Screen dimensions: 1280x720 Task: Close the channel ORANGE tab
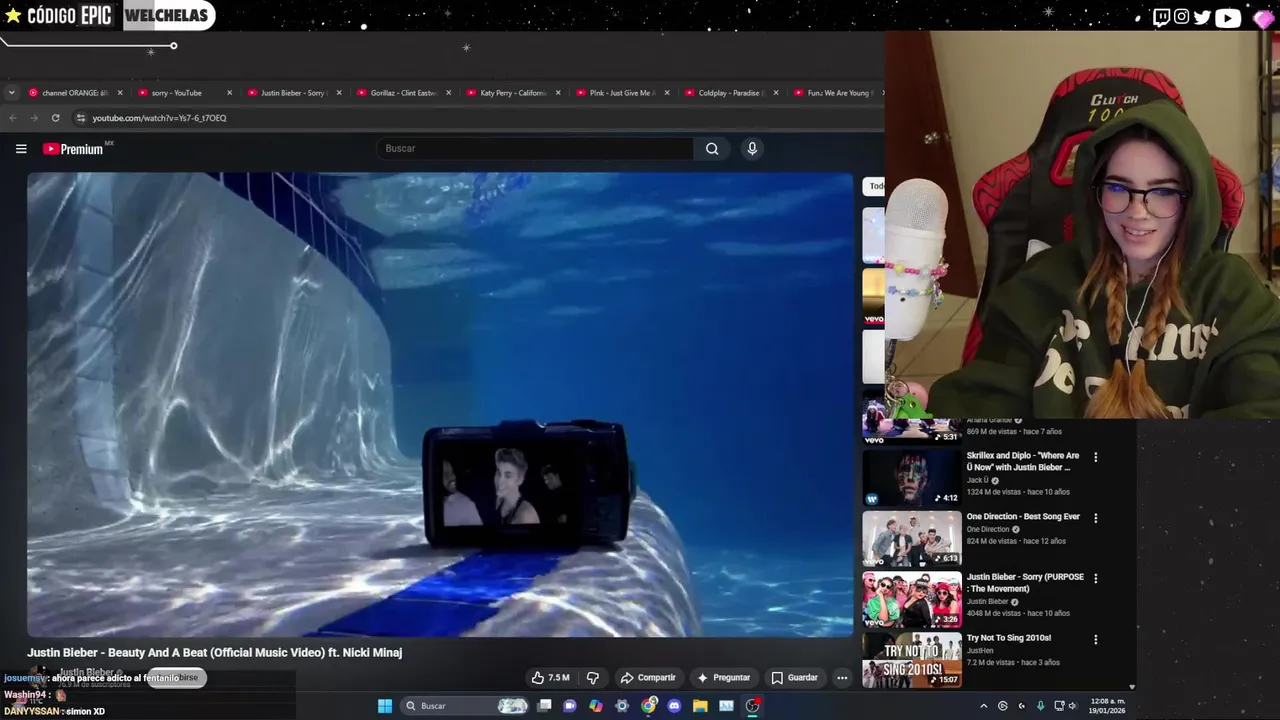(120, 93)
